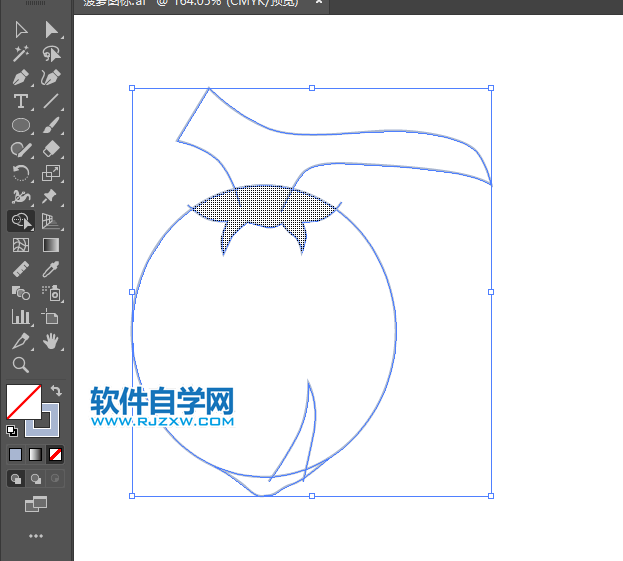Select the Shaper tool
This screenshot has height=561, width=623.
21,149
